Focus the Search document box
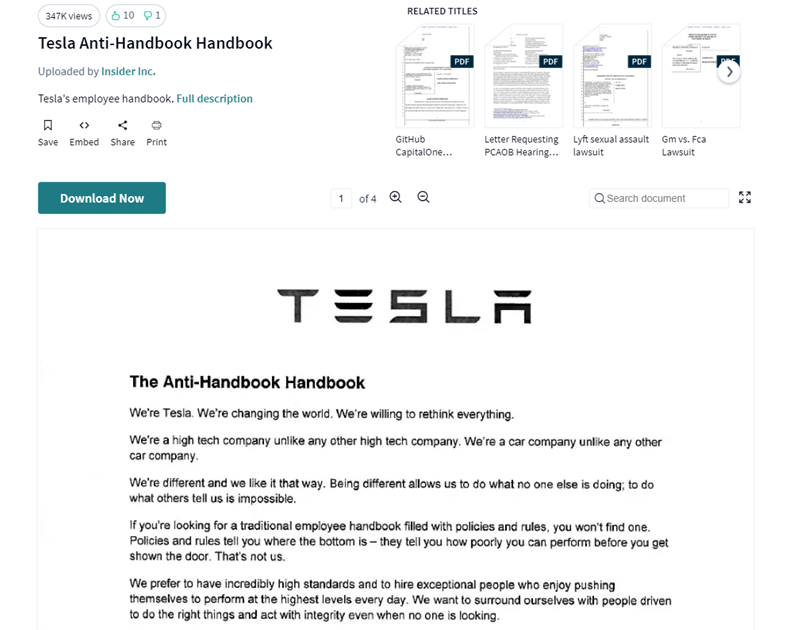The image size is (800, 630). pos(659,198)
